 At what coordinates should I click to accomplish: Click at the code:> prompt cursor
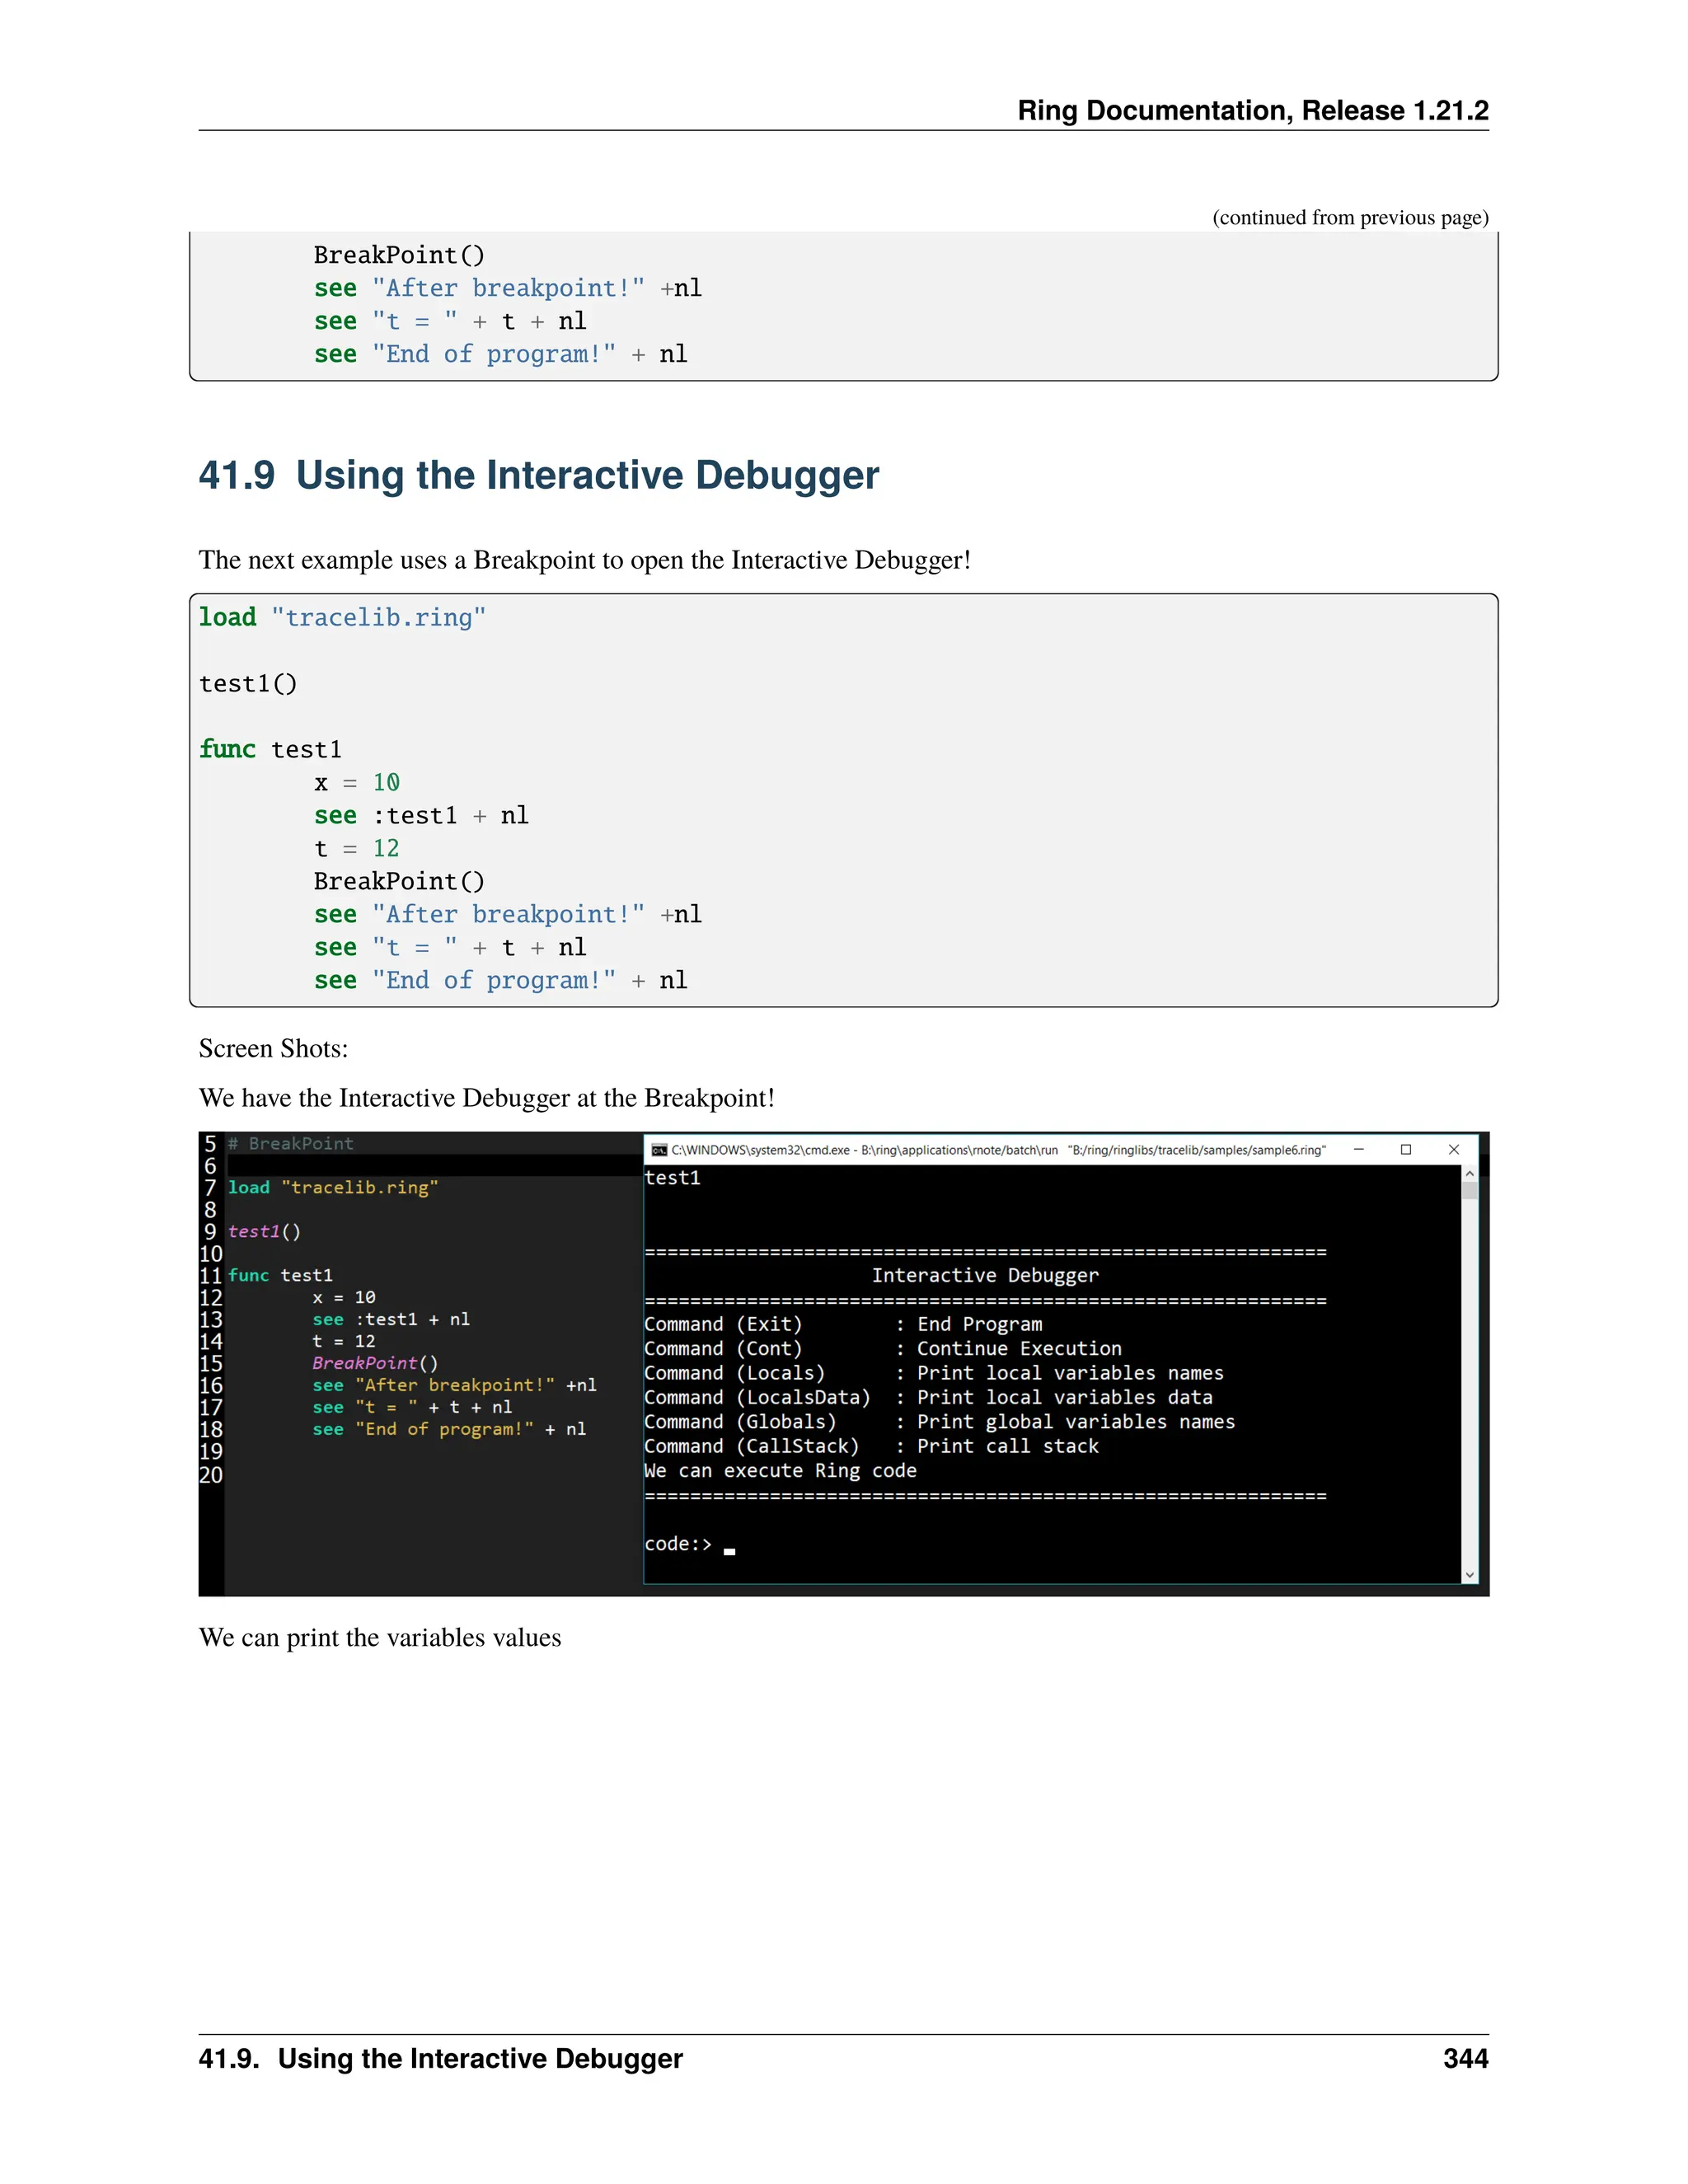(x=729, y=1550)
